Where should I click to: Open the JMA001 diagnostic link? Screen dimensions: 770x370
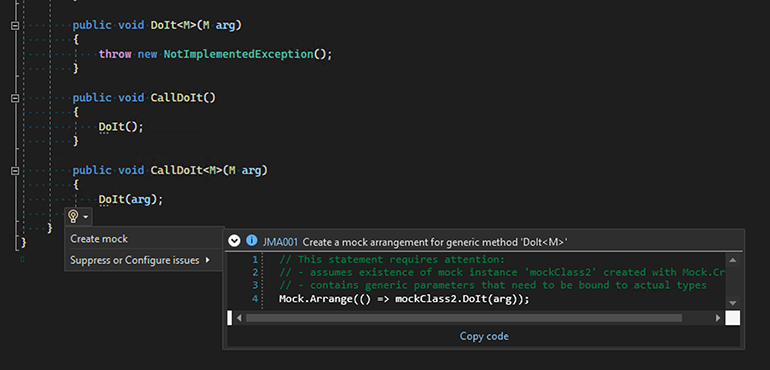[x=280, y=242]
